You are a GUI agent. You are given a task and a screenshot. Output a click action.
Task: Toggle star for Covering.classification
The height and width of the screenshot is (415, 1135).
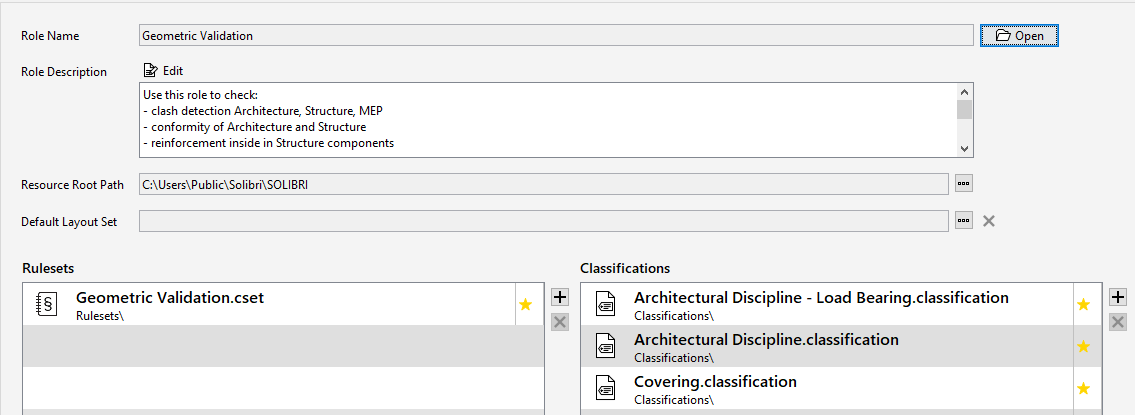1084,388
